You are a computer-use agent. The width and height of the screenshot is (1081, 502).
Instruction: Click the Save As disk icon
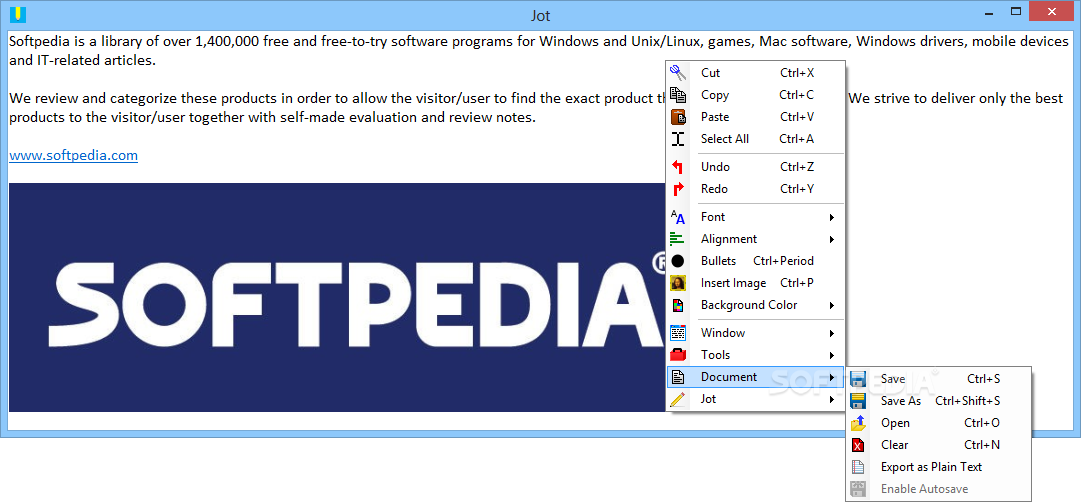pos(858,401)
